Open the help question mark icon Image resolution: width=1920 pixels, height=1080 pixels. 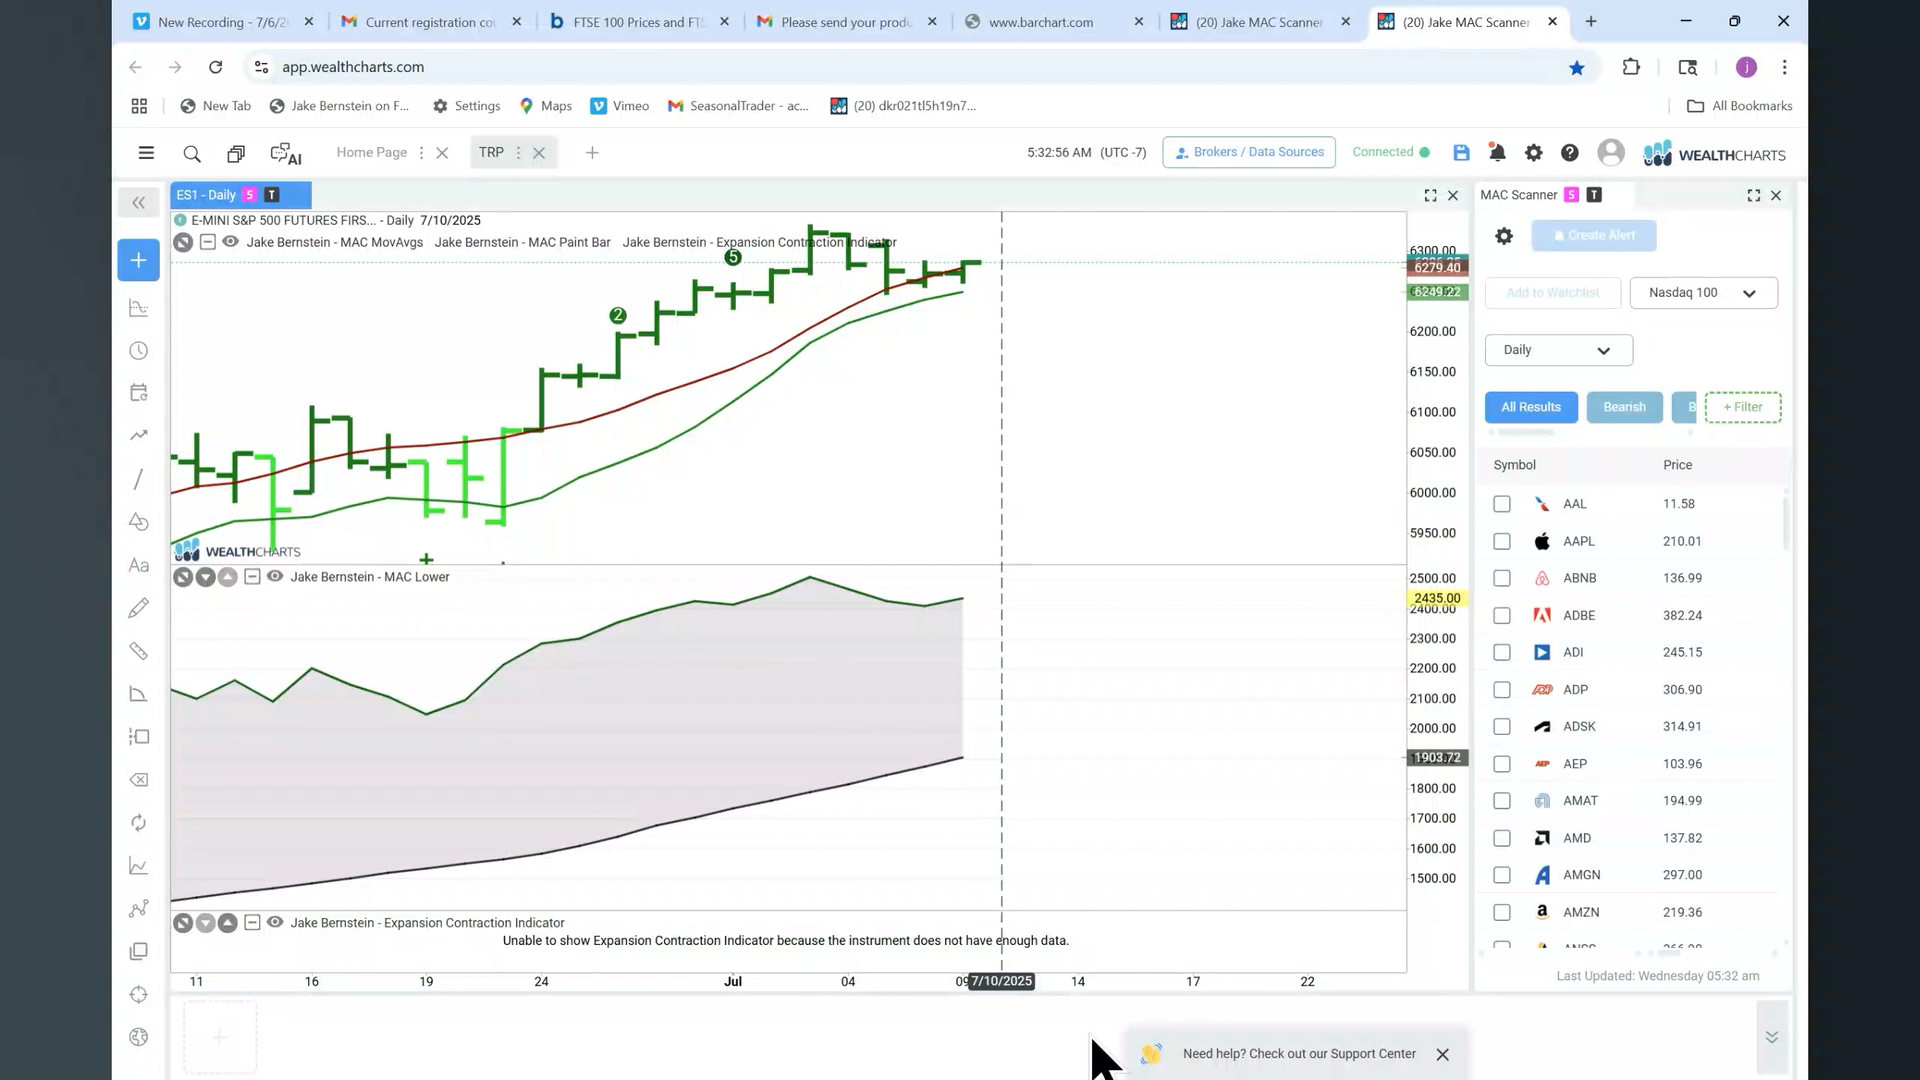1570,153
